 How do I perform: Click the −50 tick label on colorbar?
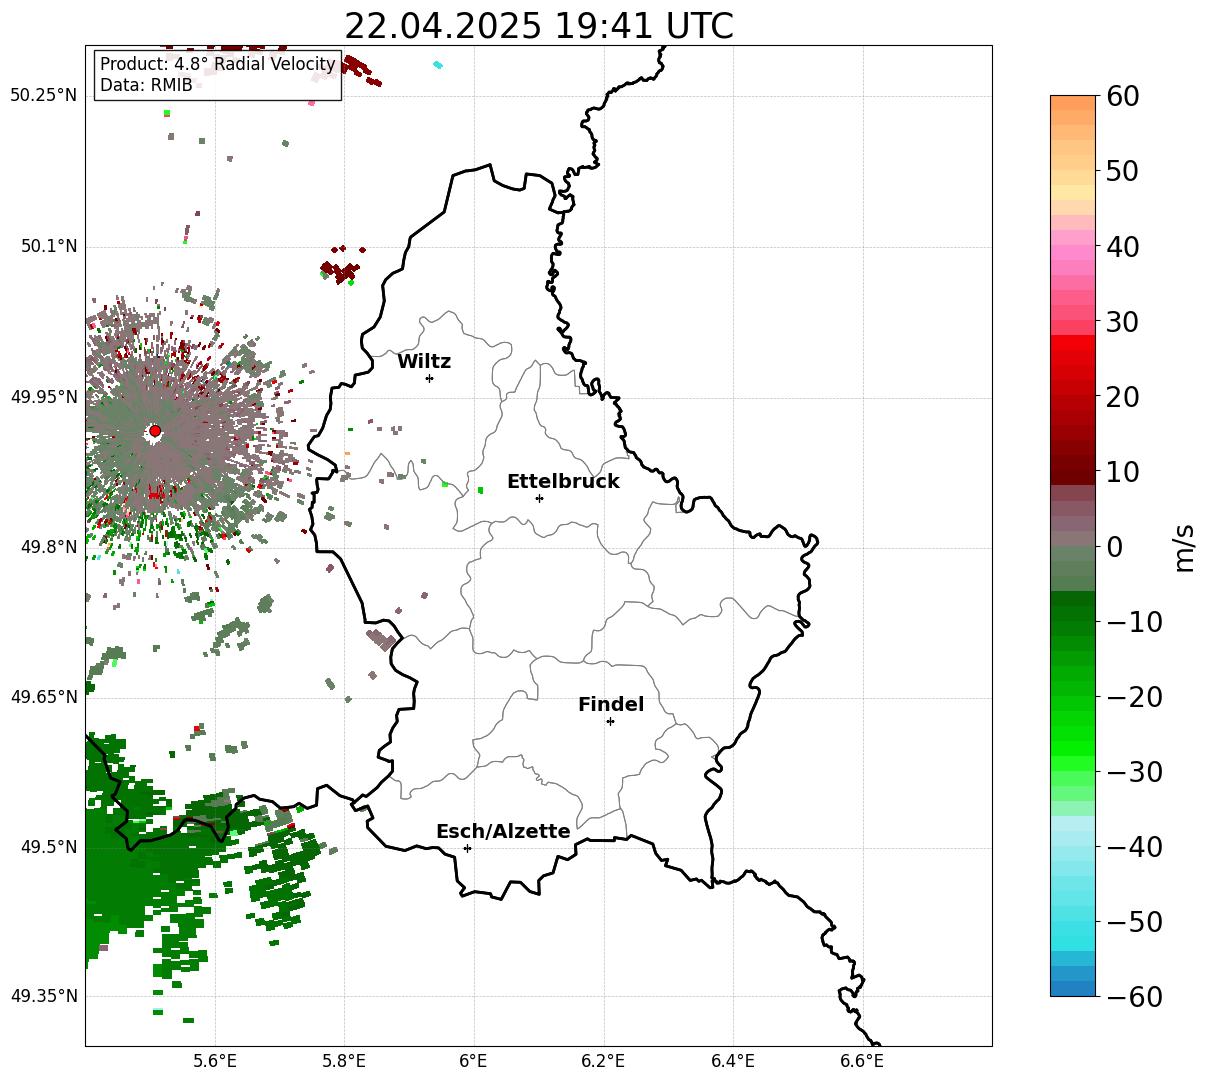(x=1134, y=922)
